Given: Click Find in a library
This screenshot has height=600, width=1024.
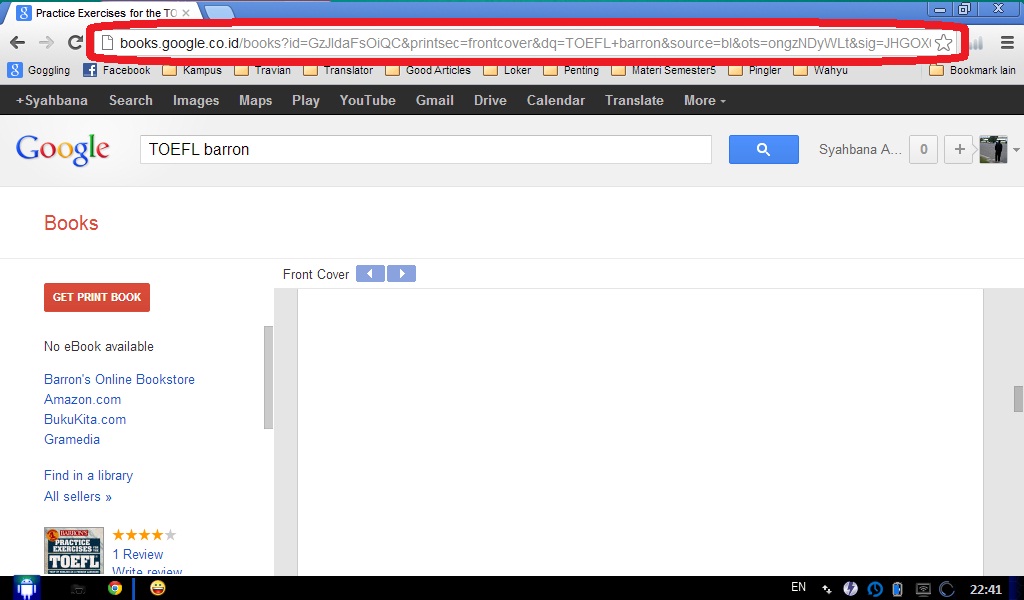Looking at the screenshot, I should point(88,475).
